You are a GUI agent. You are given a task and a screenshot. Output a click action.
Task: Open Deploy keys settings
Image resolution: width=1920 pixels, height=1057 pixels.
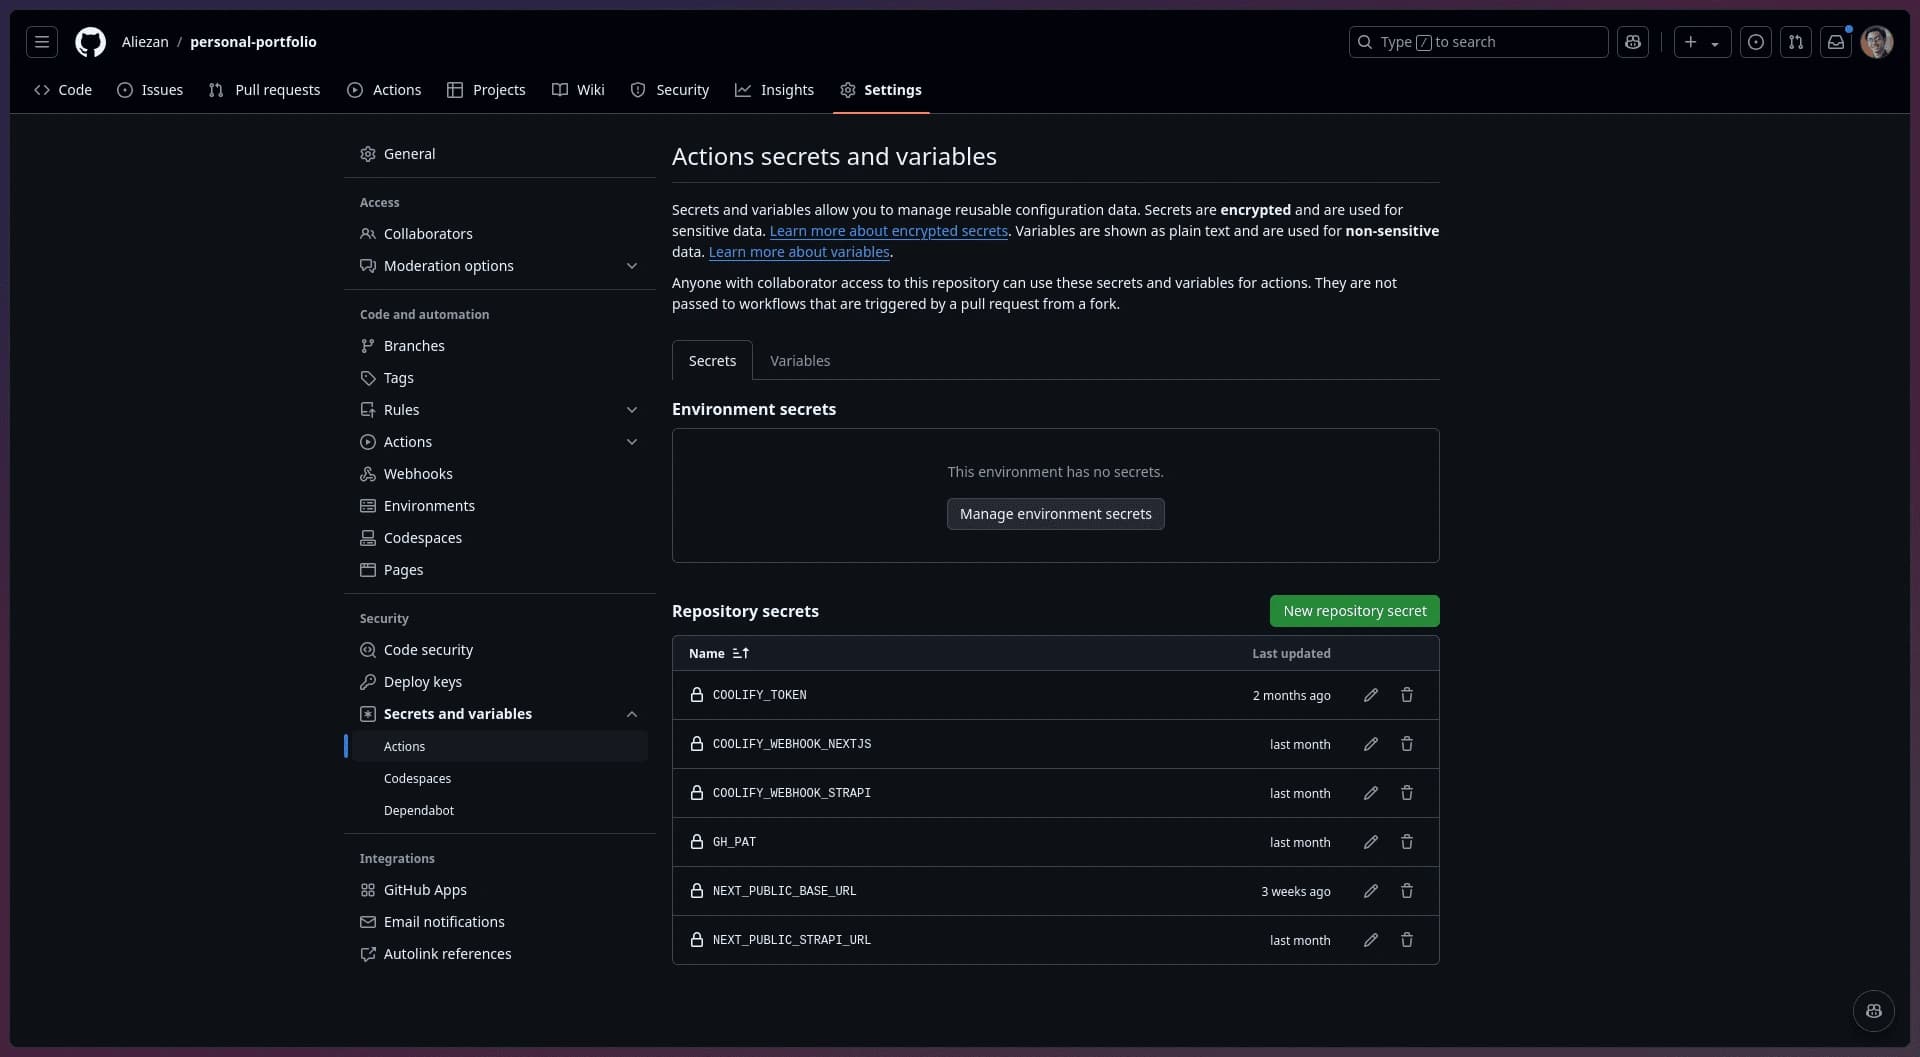click(500, 682)
